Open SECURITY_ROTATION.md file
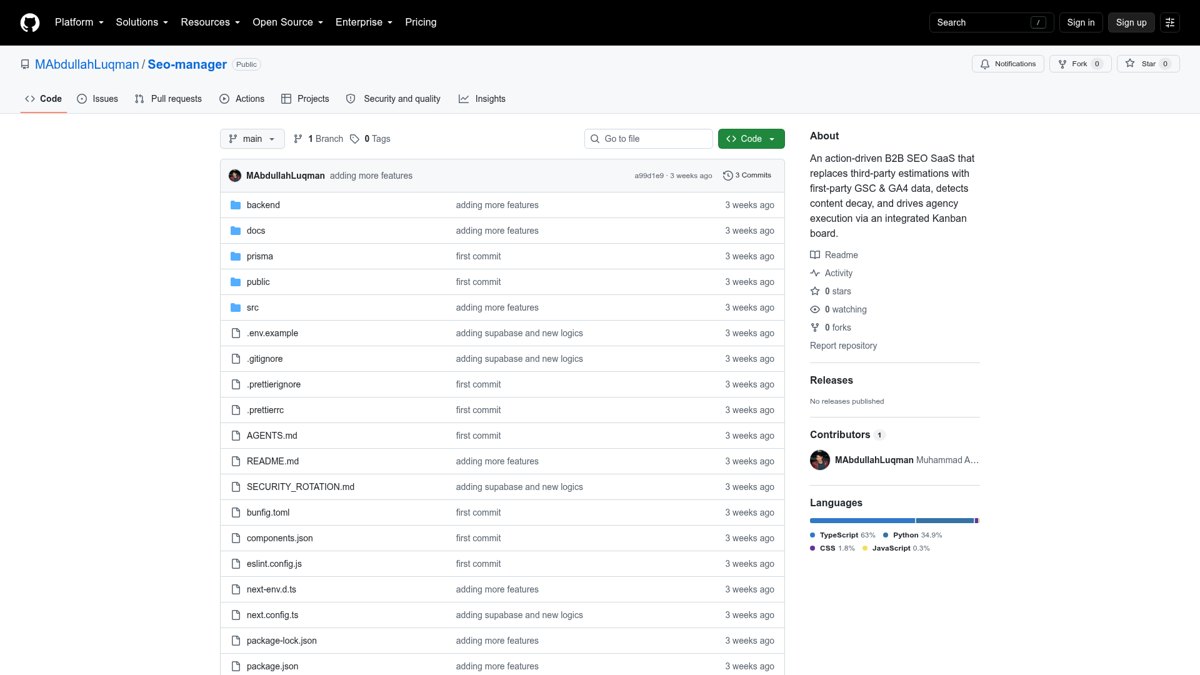The image size is (1200, 675). (x=301, y=487)
